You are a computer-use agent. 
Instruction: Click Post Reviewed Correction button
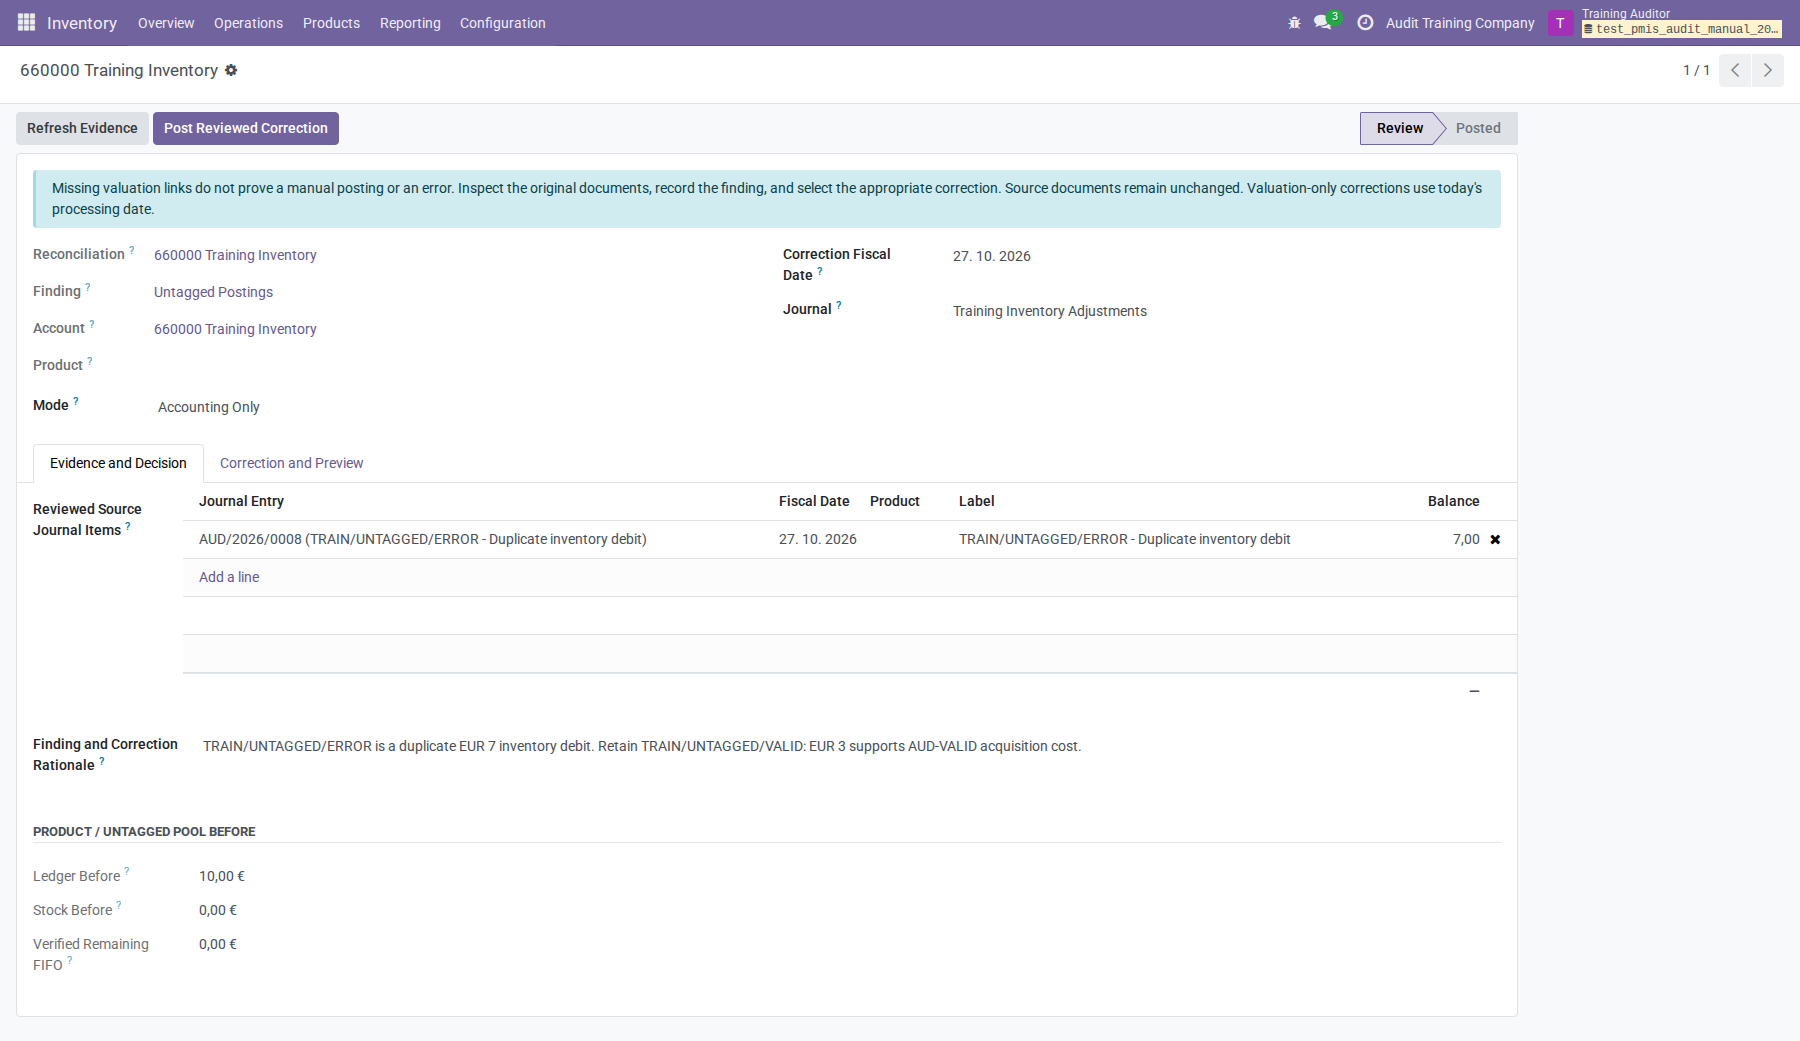pyautogui.click(x=246, y=128)
